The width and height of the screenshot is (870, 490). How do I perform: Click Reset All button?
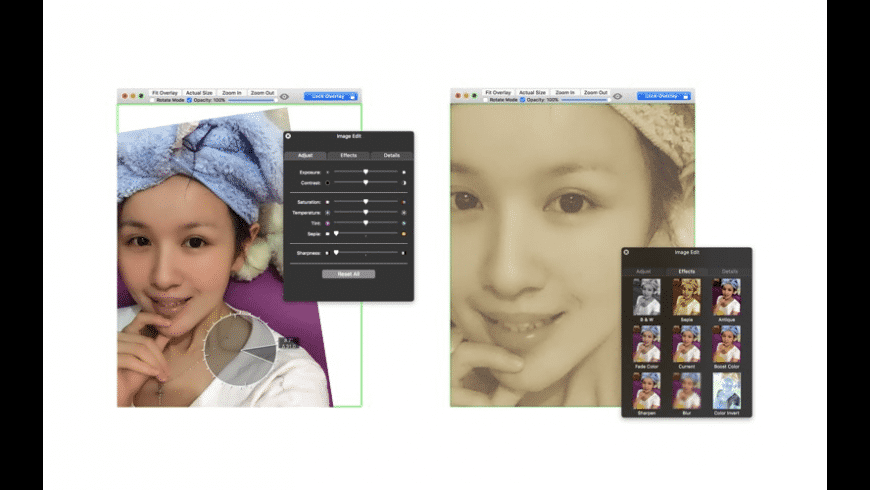coord(348,274)
